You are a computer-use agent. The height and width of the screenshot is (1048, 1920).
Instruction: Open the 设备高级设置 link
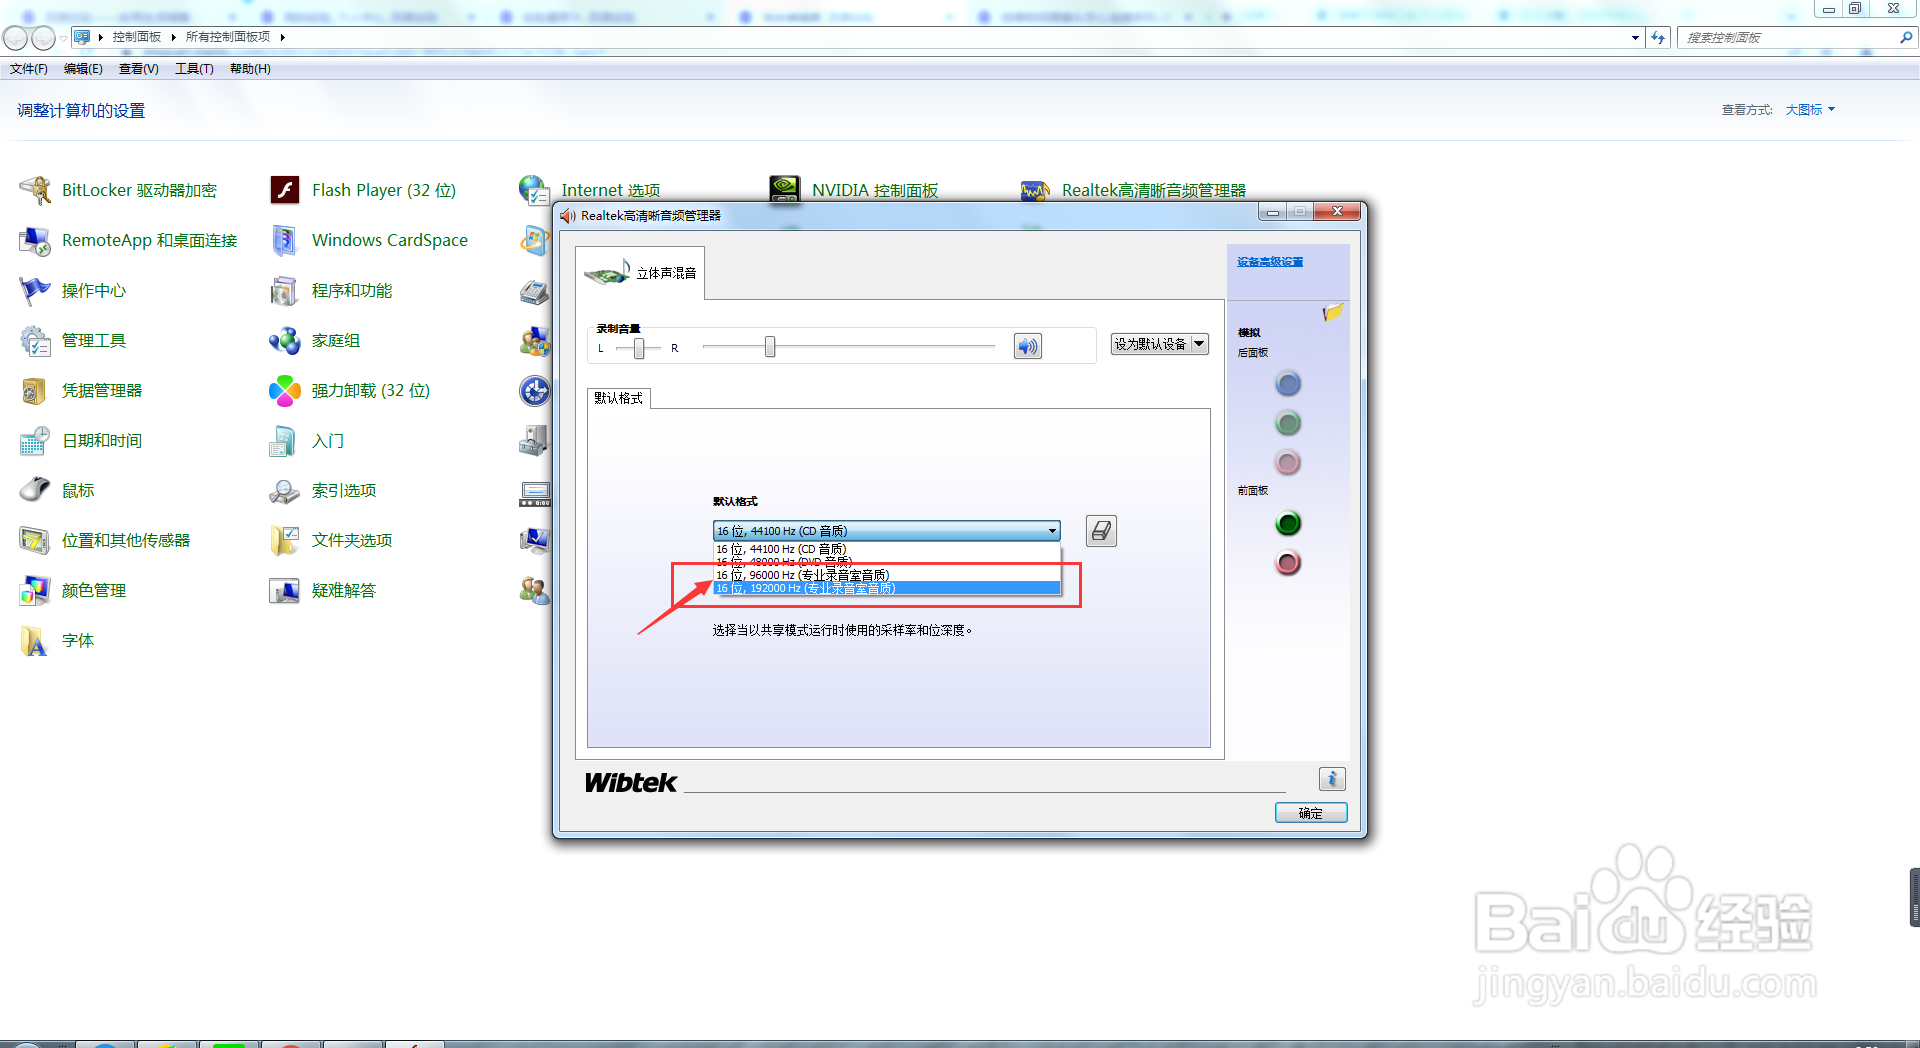pos(1270,262)
